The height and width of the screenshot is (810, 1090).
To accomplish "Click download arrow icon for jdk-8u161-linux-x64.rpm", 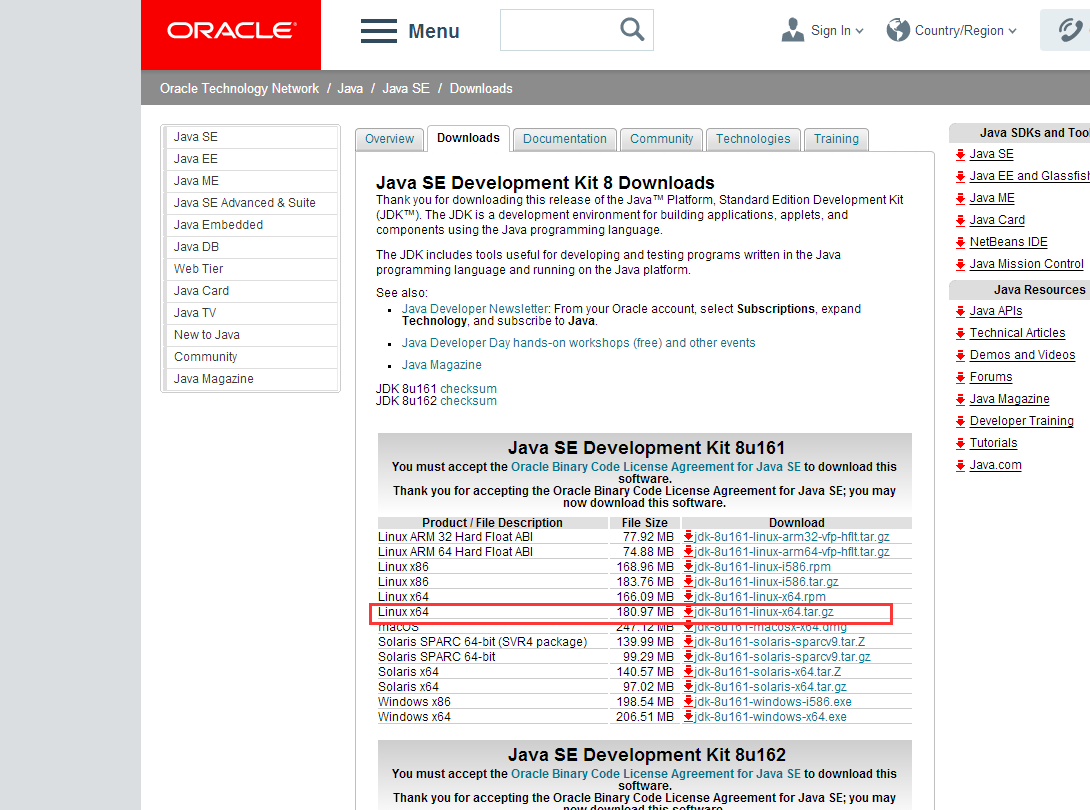I will [688, 597].
